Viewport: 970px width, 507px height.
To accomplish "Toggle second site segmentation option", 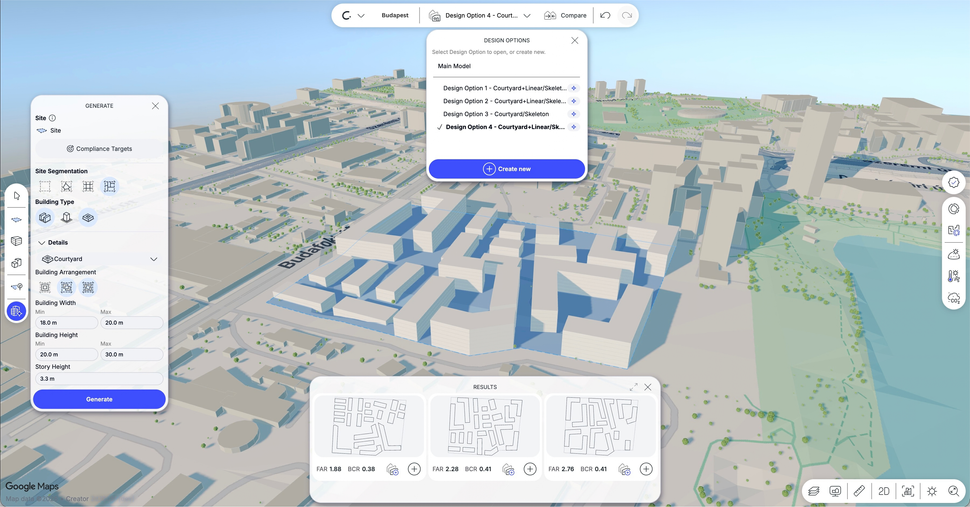I will click(66, 186).
